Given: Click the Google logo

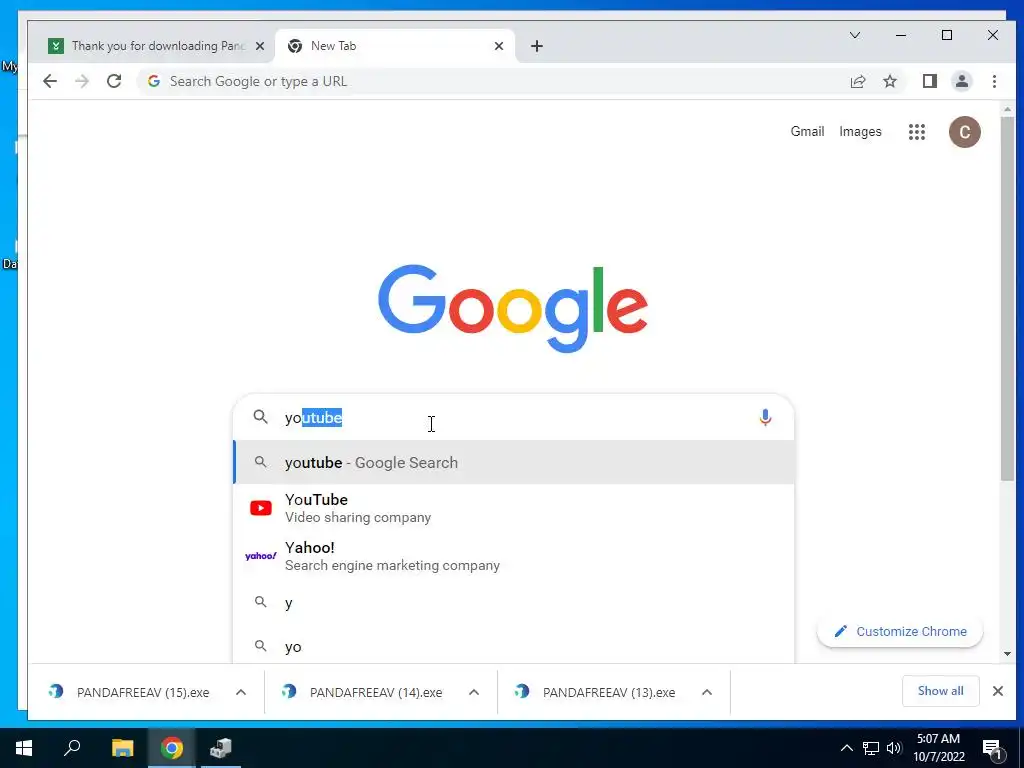Looking at the screenshot, I should pos(513,308).
